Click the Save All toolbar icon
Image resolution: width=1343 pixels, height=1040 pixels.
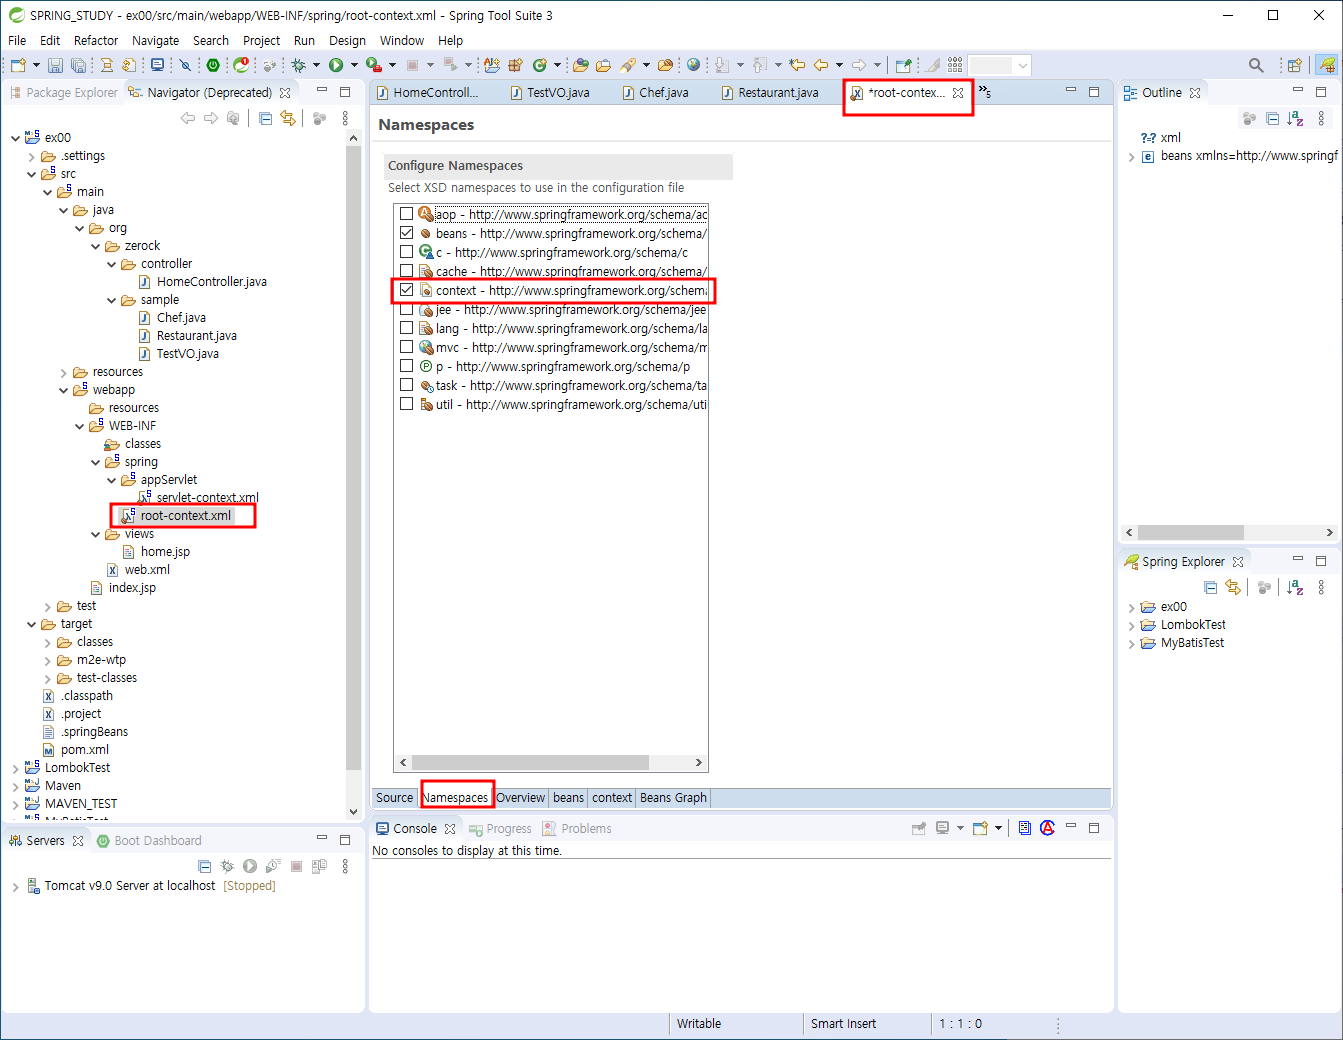coord(78,65)
